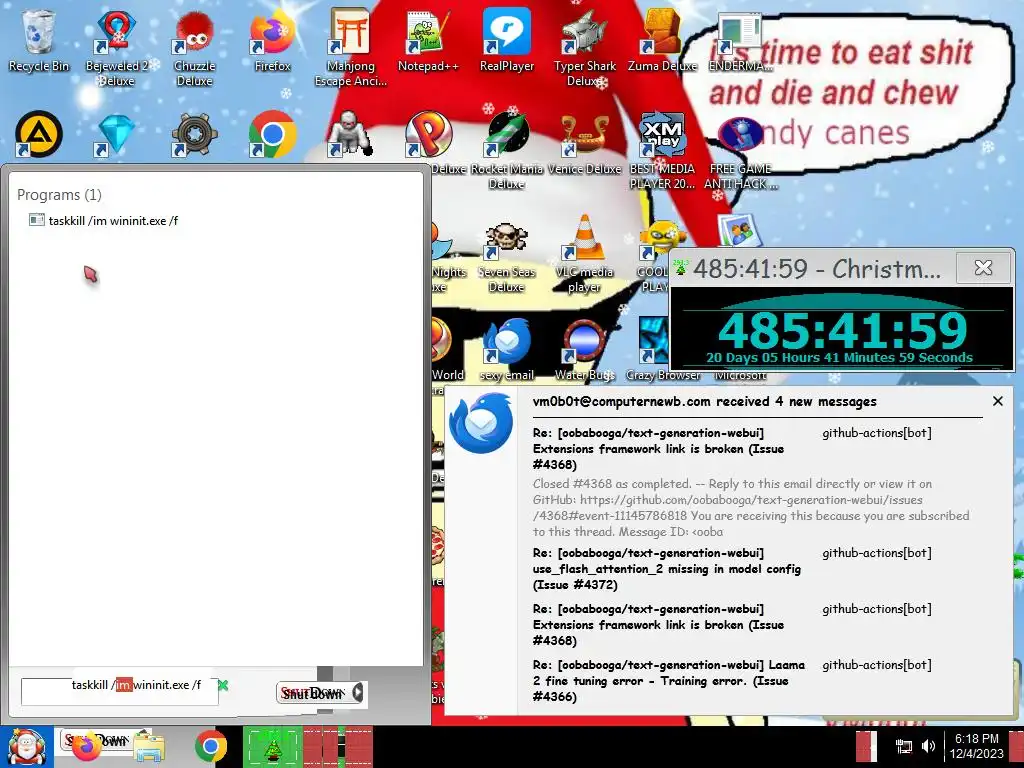Open Chrome from the taskbar

[x=210, y=747]
